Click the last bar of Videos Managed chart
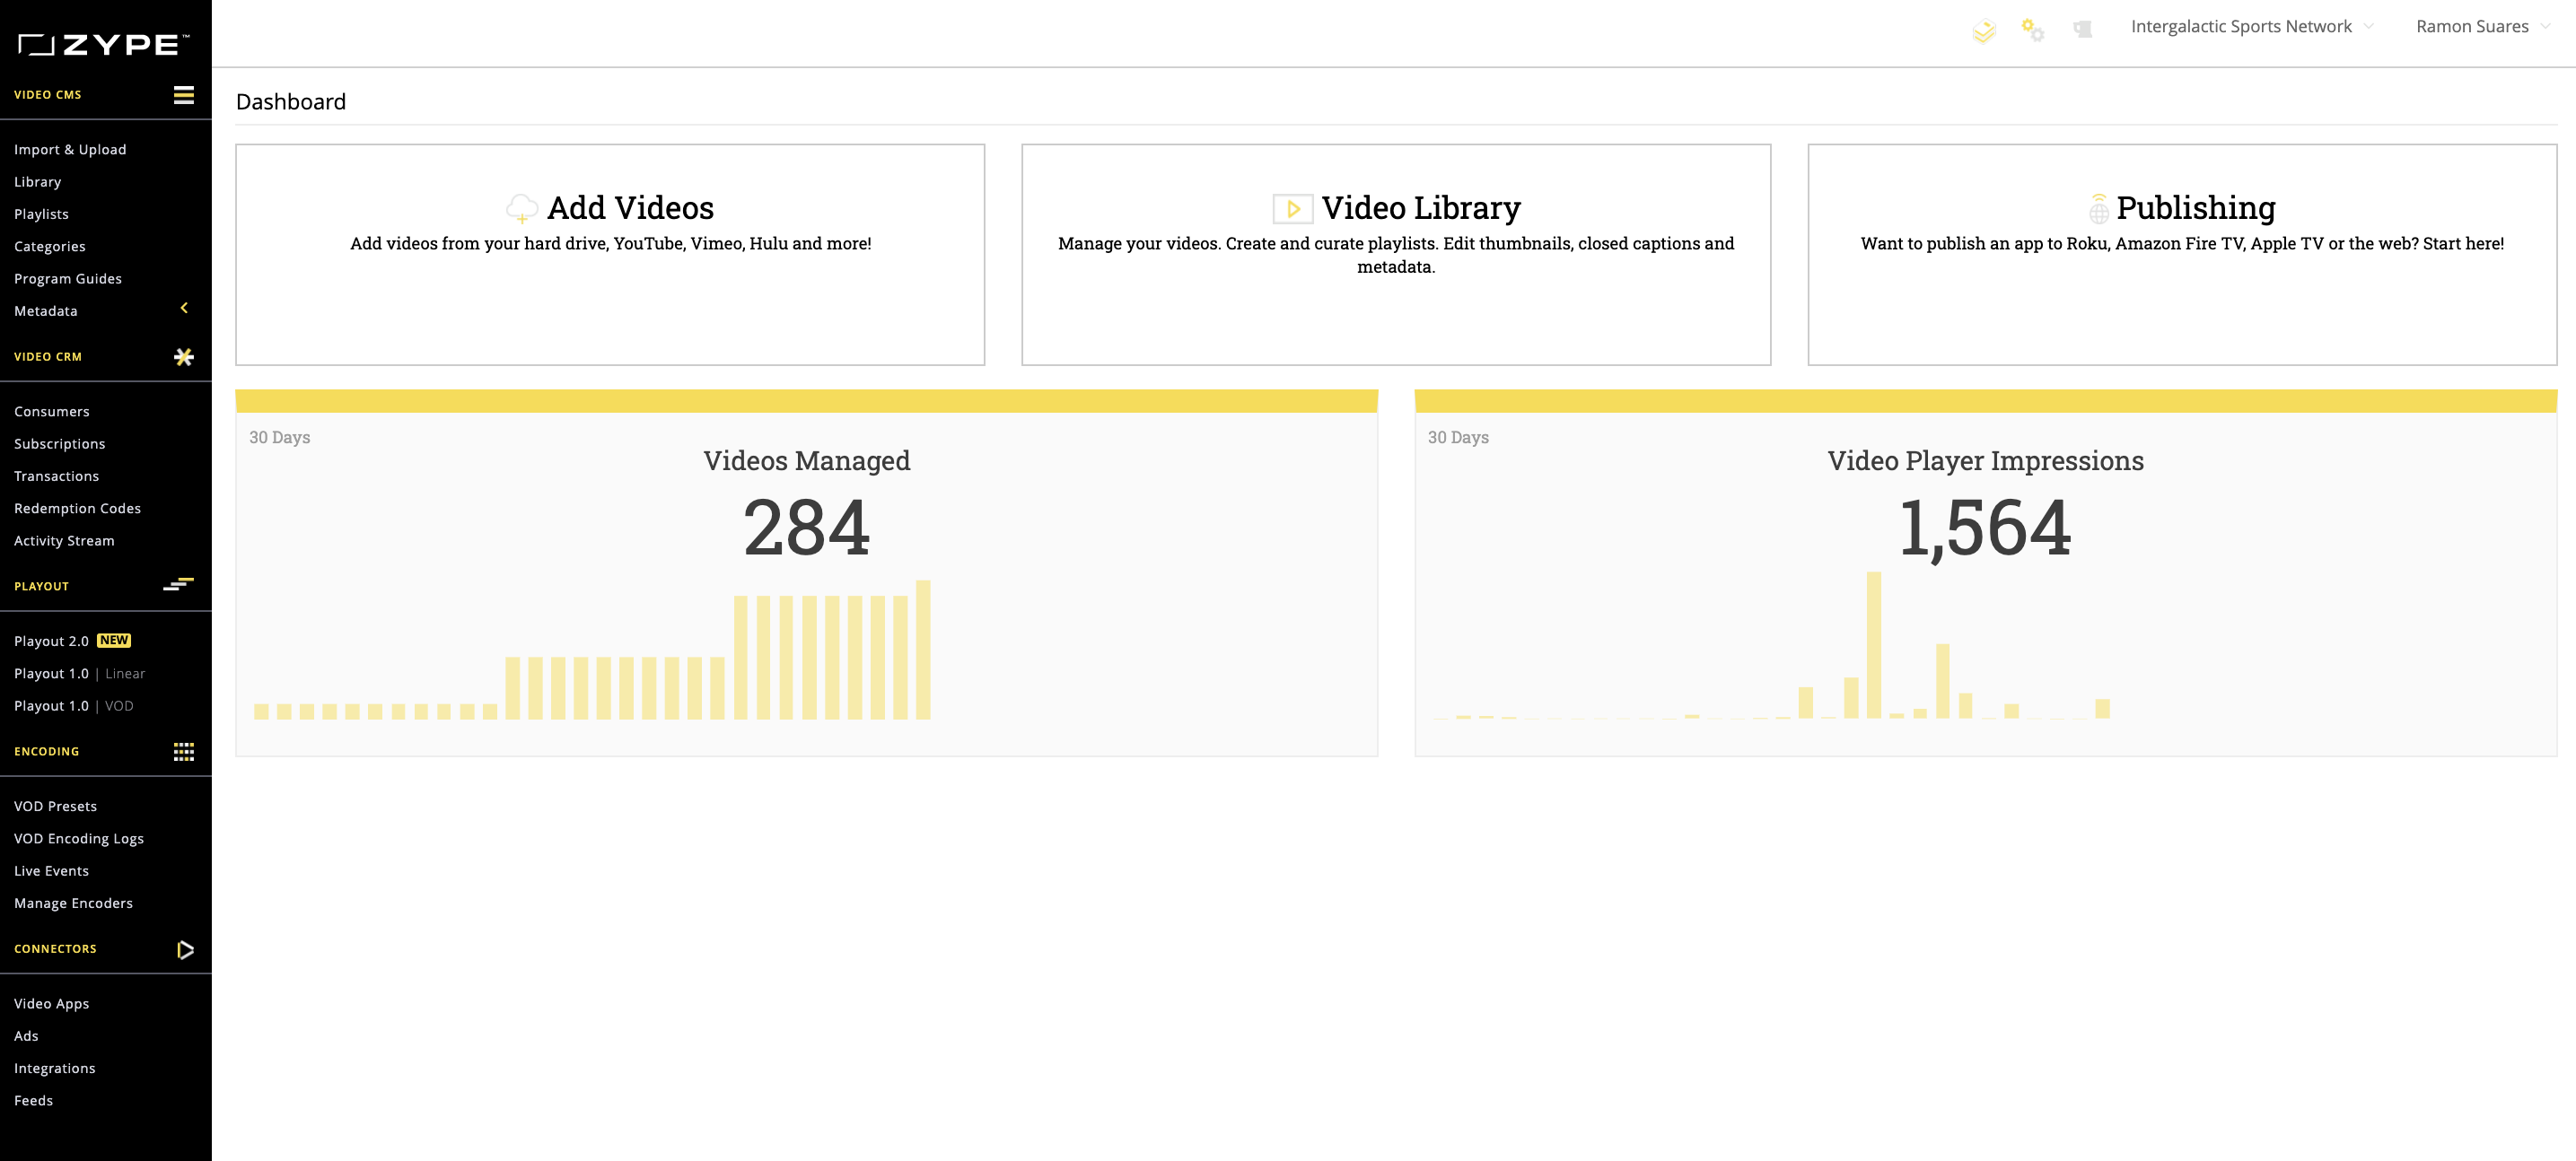 click(923, 649)
